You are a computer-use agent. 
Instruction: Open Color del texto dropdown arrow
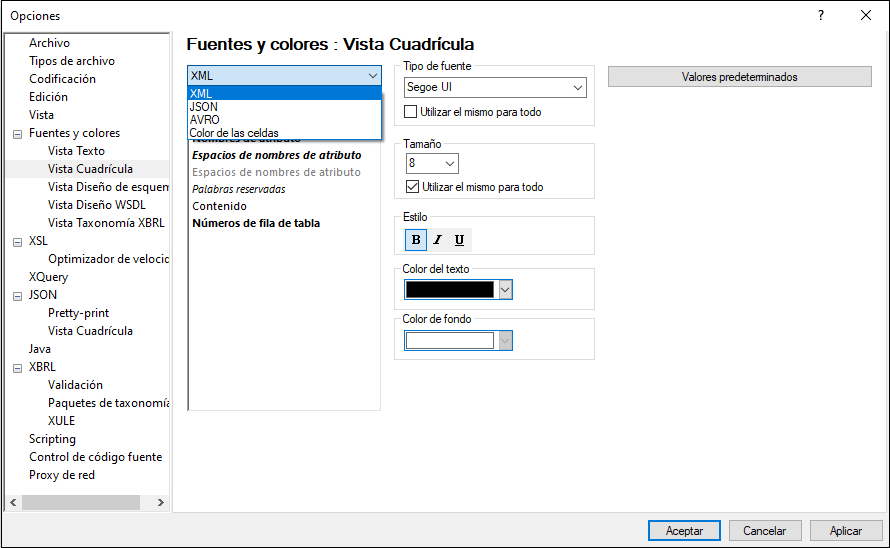pyautogui.click(x=505, y=290)
